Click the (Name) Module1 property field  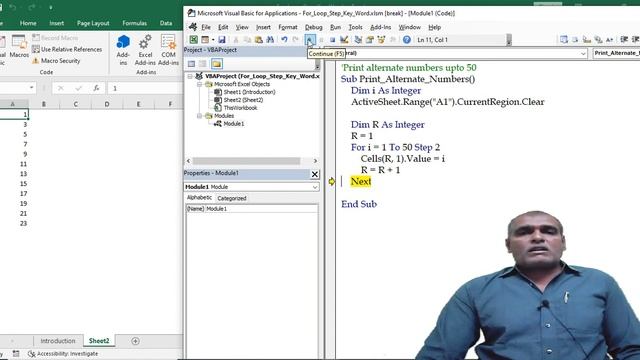(x=252, y=209)
